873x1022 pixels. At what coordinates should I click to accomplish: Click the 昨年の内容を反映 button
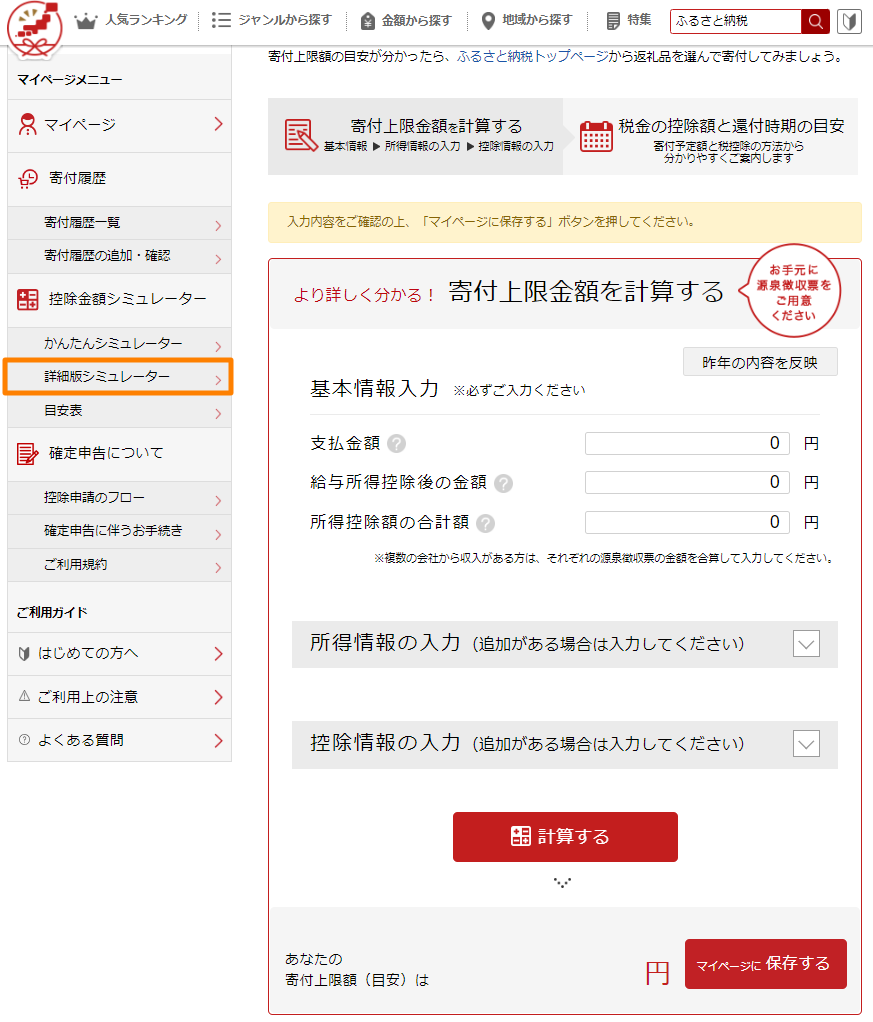760,362
